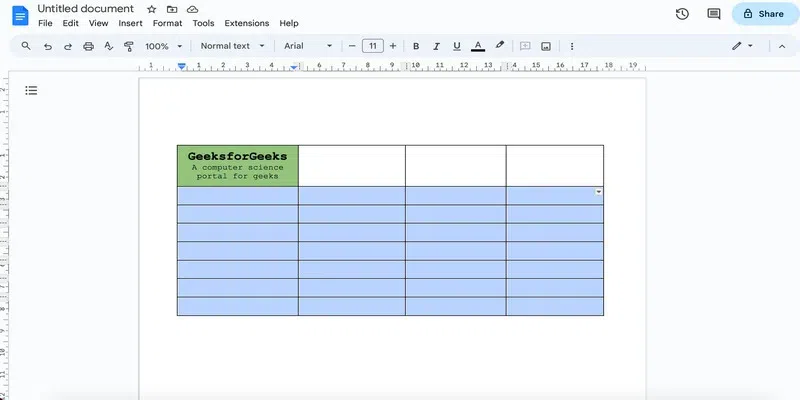The width and height of the screenshot is (800, 400).
Task: Open the highlight color picker
Action: 499,45
